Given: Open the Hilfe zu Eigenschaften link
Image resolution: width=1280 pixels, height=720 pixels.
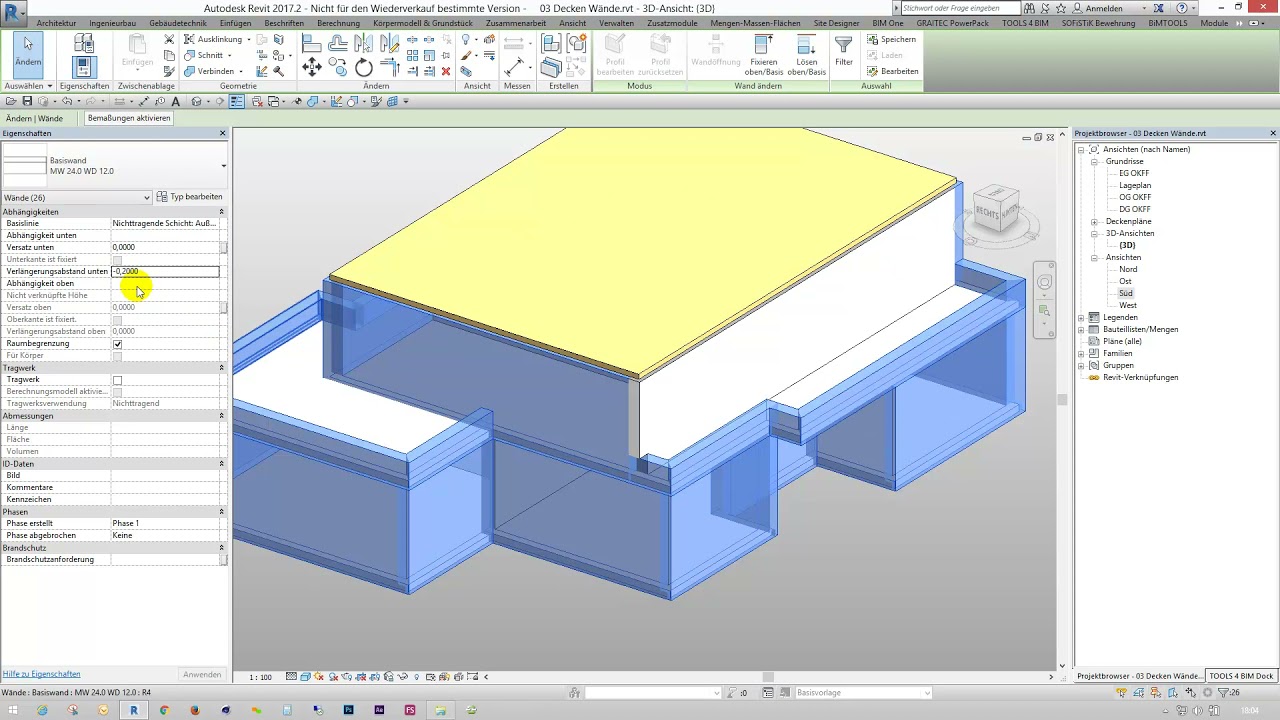Looking at the screenshot, I should tap(41, 674).
